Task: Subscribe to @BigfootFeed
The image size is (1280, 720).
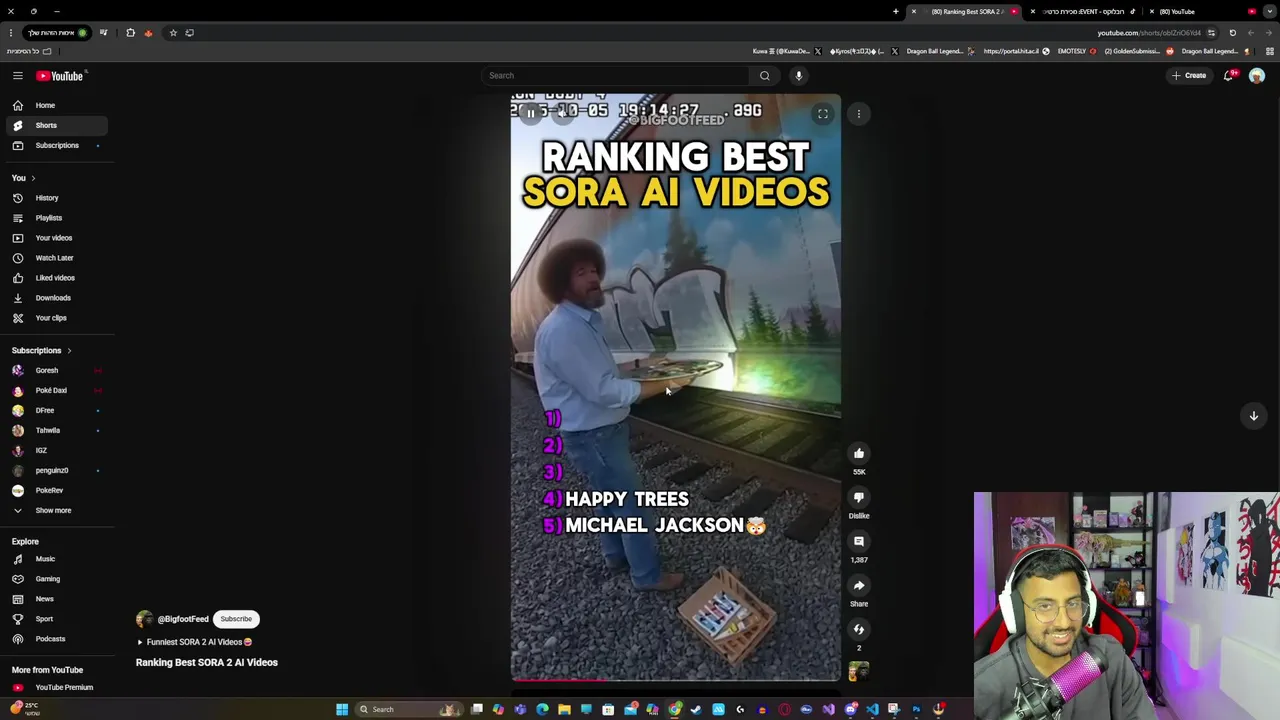Action: [x=236, y=619]
